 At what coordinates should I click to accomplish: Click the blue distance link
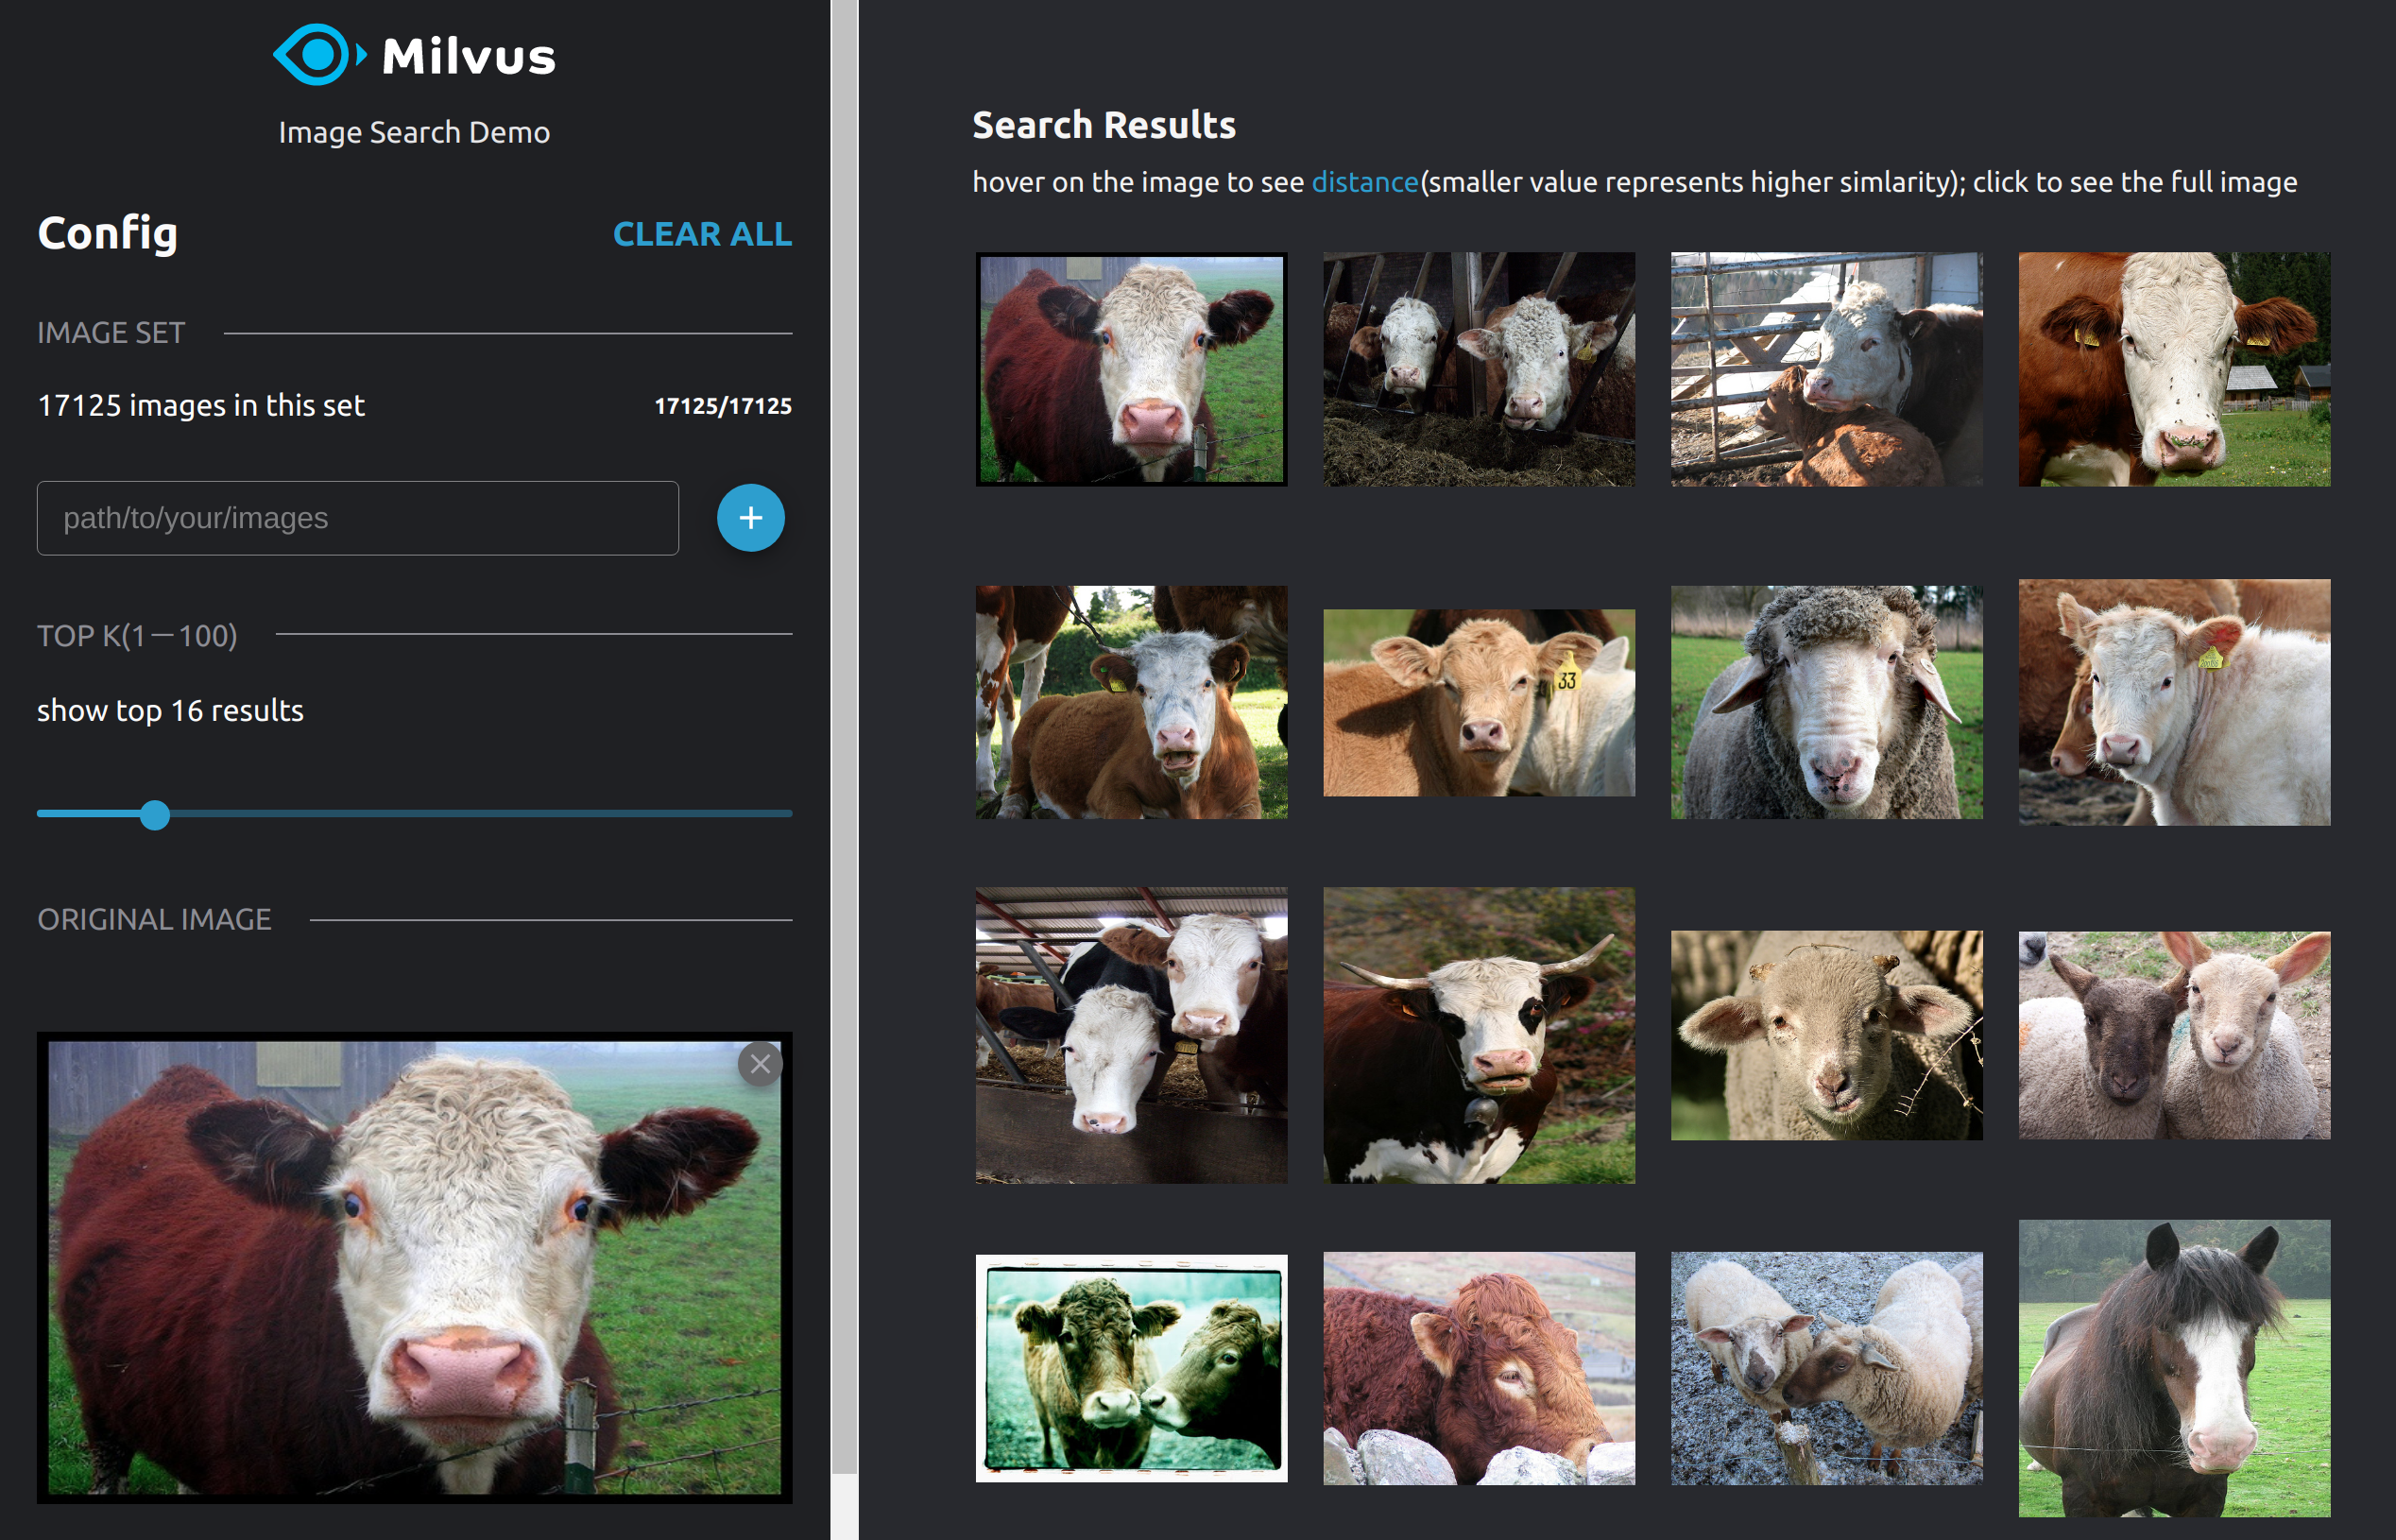click(1364, 182)
